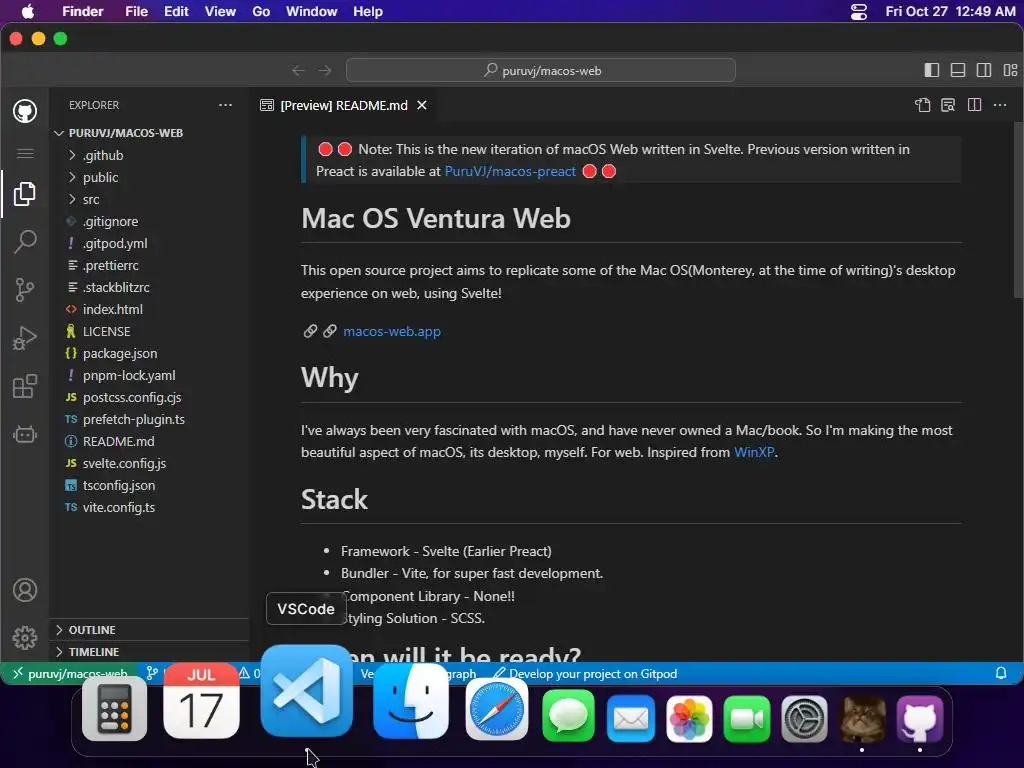Click the puruvj/macos-web remote indicator
Screen dimensions: 1024x768
coord(70,673)
